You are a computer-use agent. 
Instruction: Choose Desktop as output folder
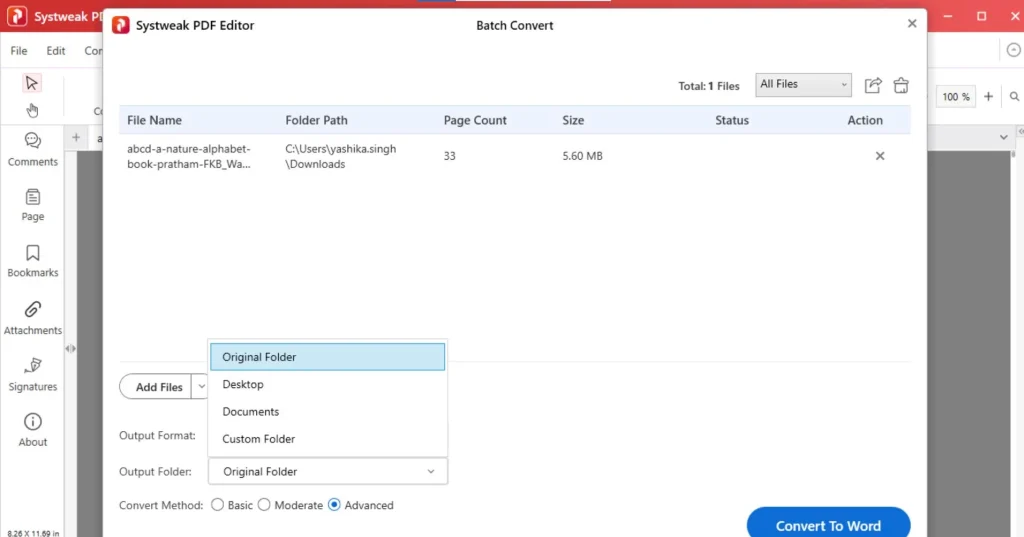click(x=328, y=384)
